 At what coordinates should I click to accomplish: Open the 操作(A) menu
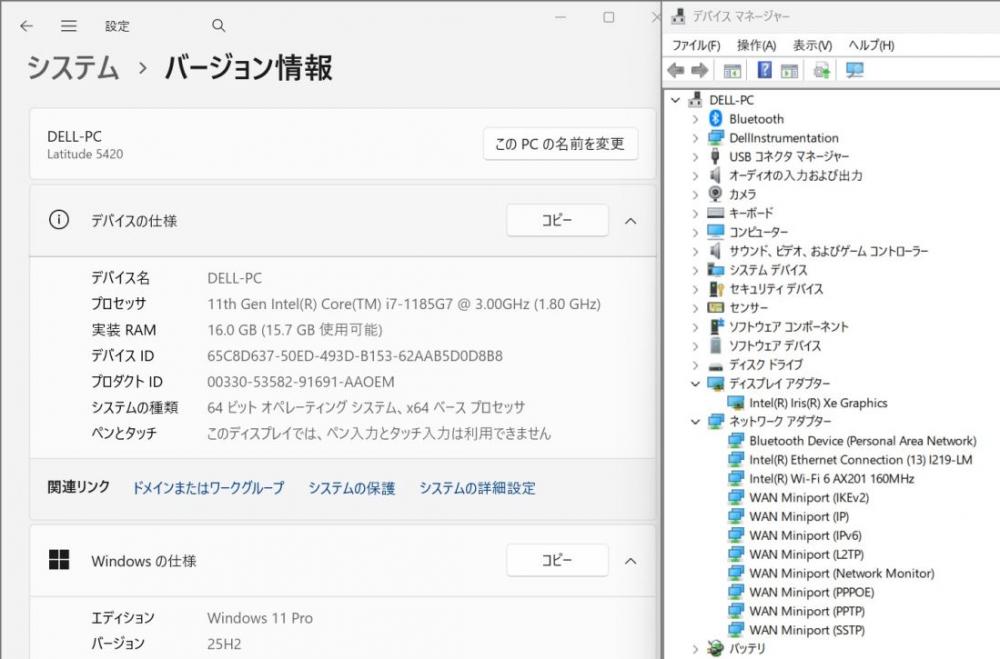coord(756,45)
